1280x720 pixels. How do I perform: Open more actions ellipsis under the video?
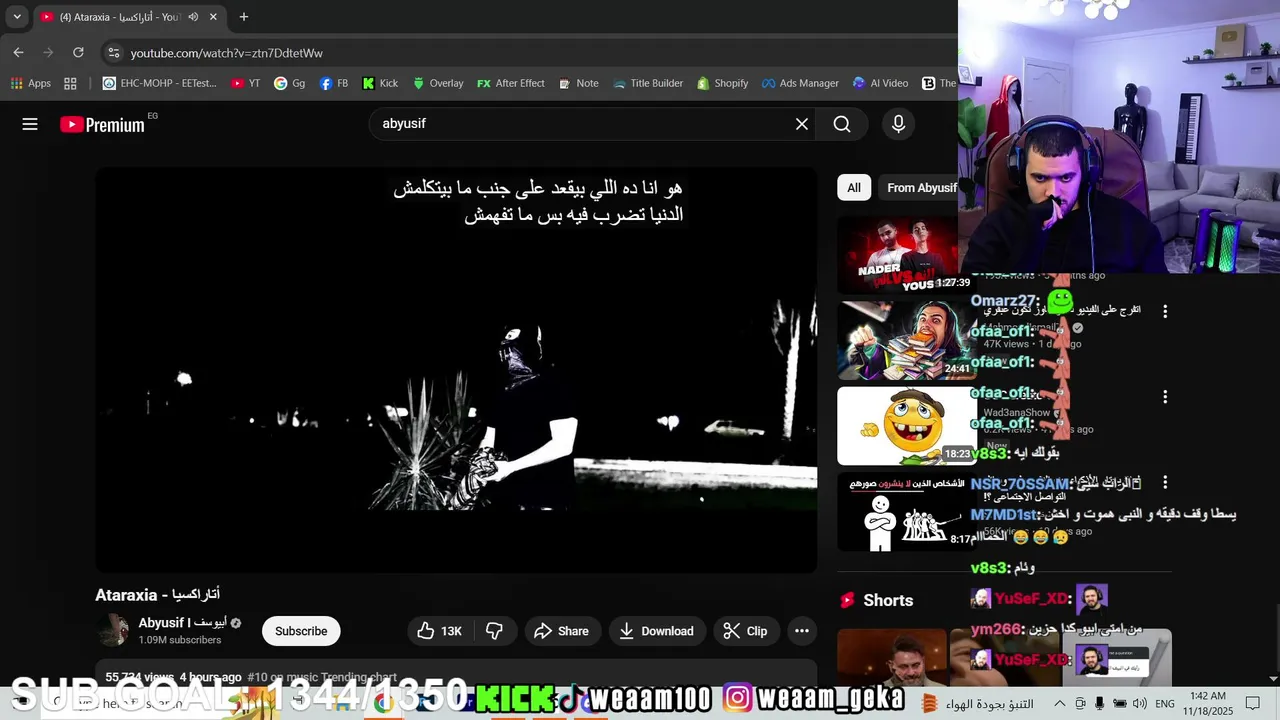pos(802,631)
